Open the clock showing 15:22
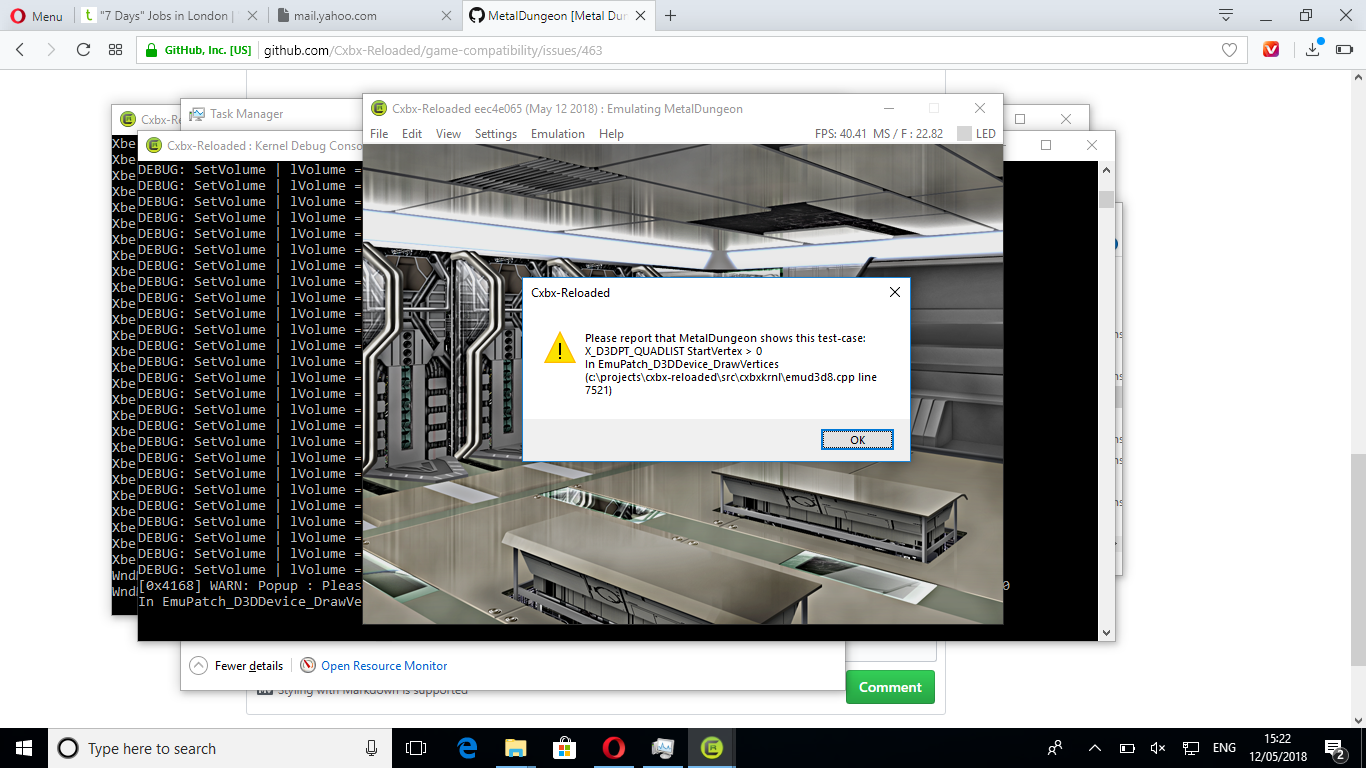The image size is (1366, 768). (x=1278, y=748)
